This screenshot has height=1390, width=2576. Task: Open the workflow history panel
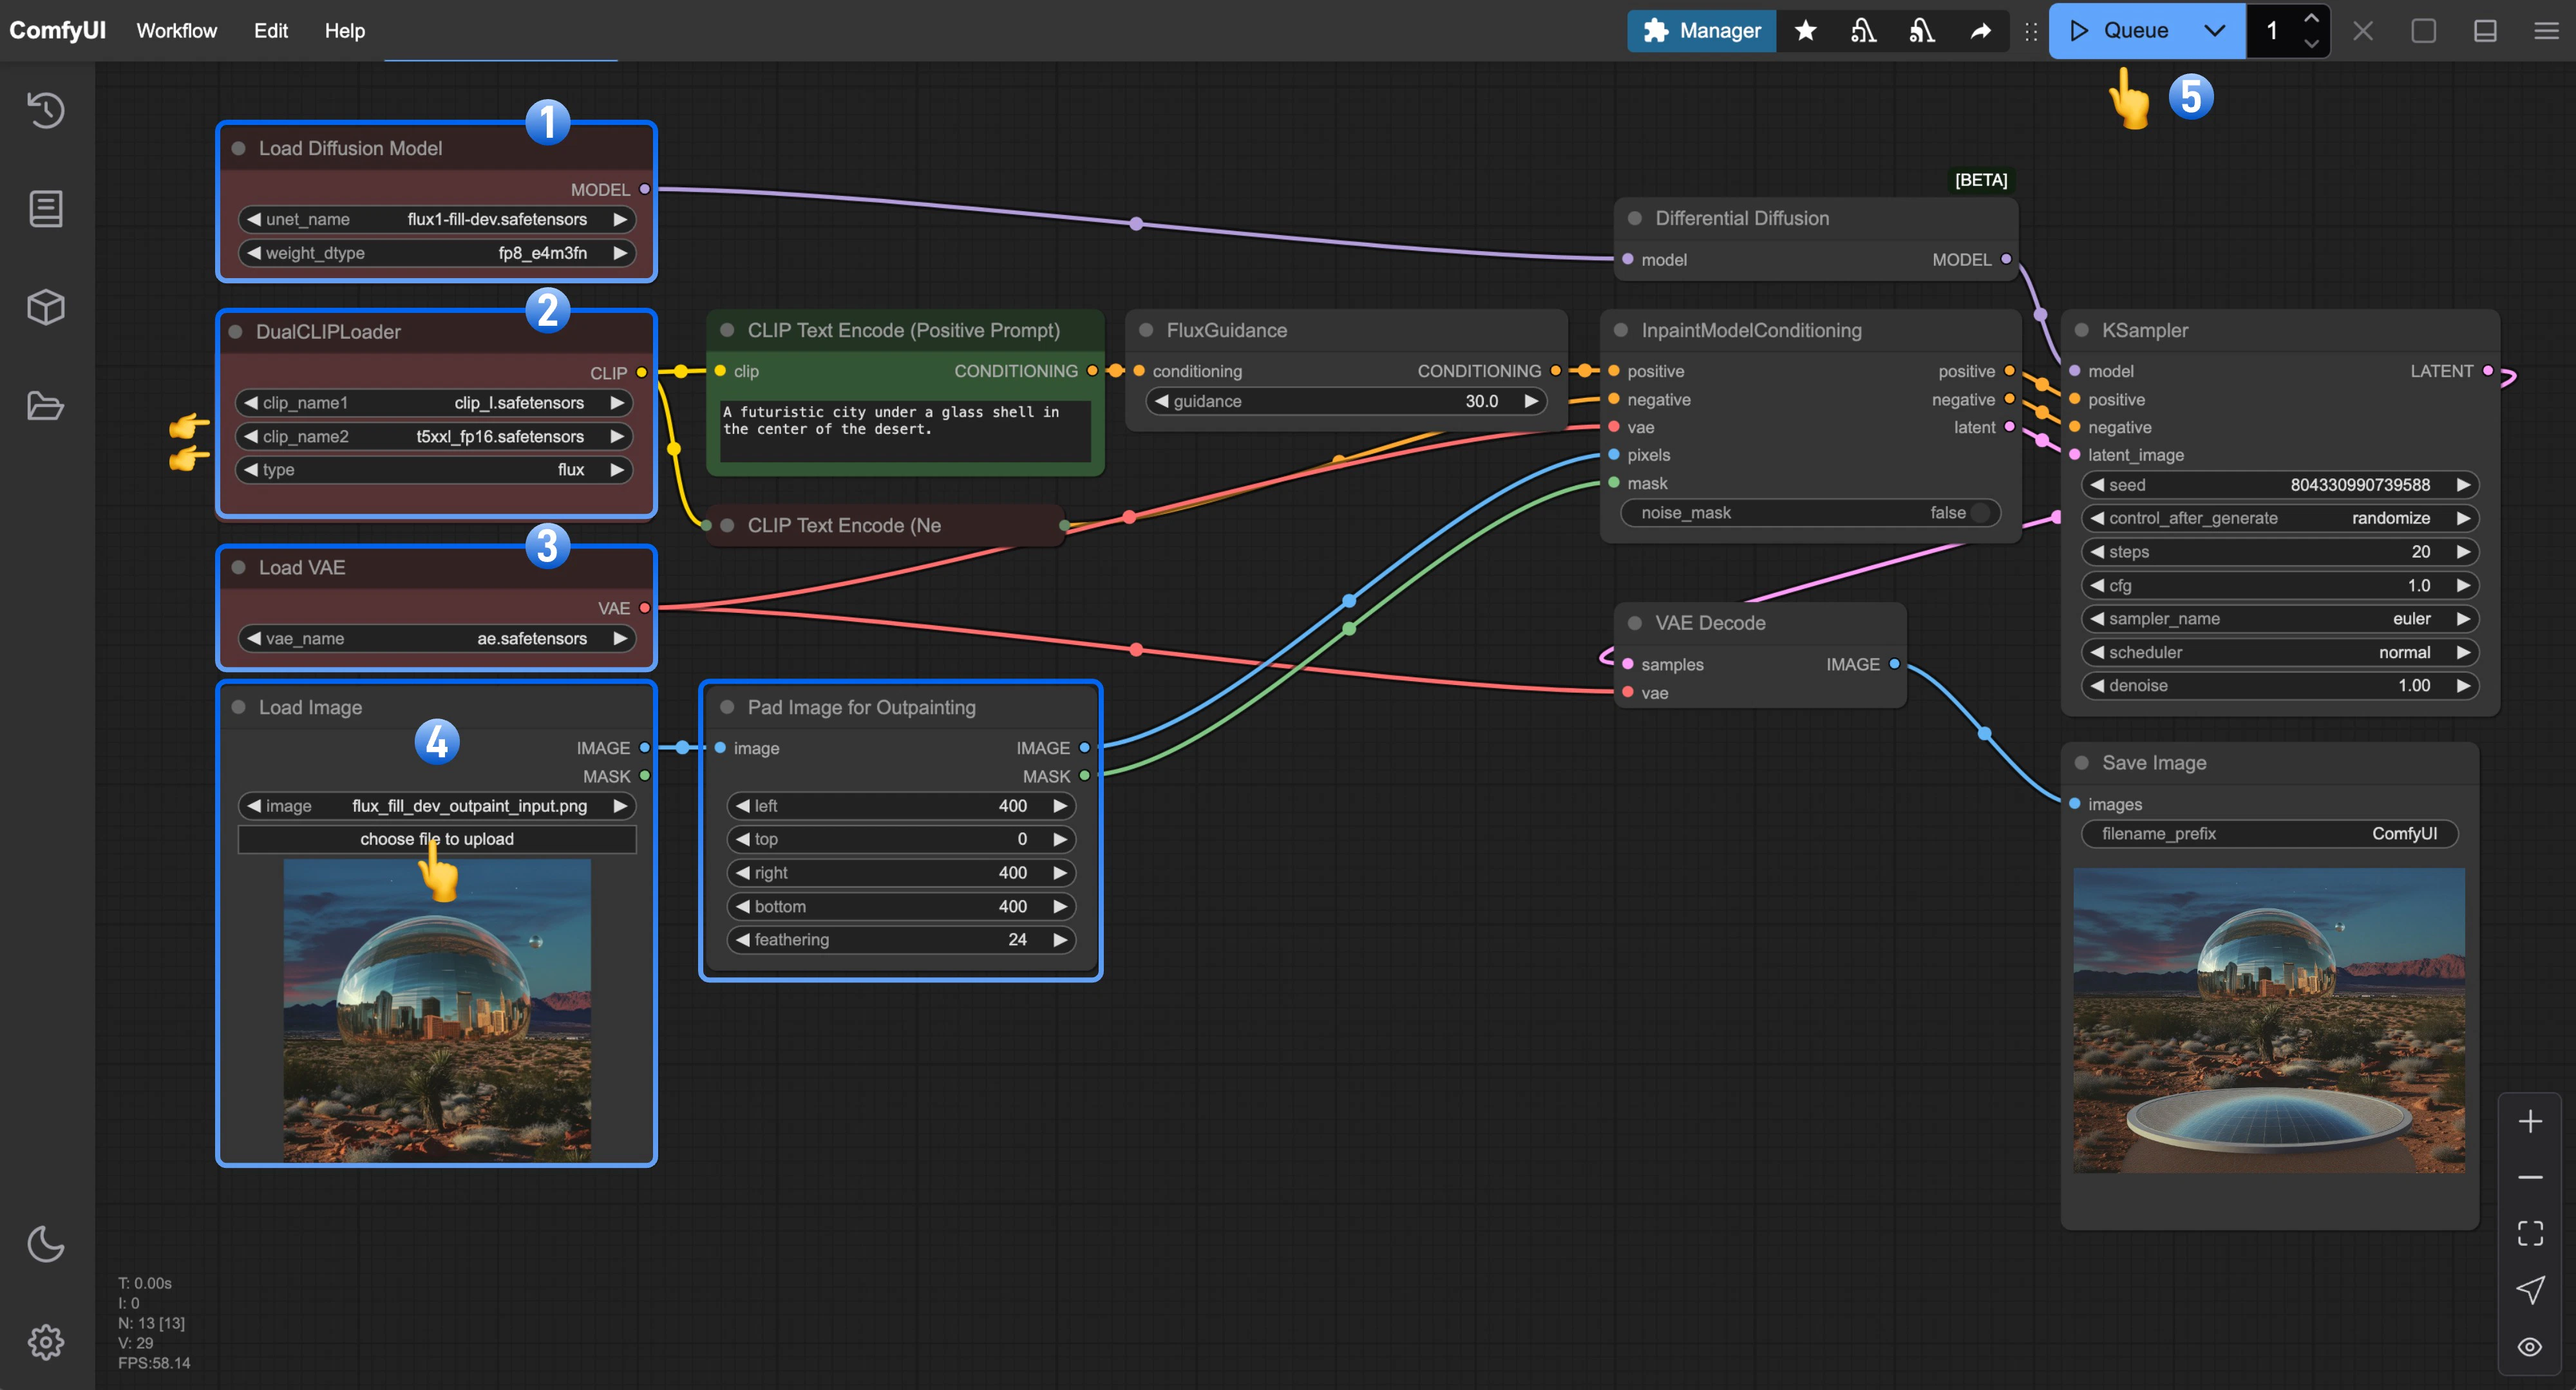46,110
